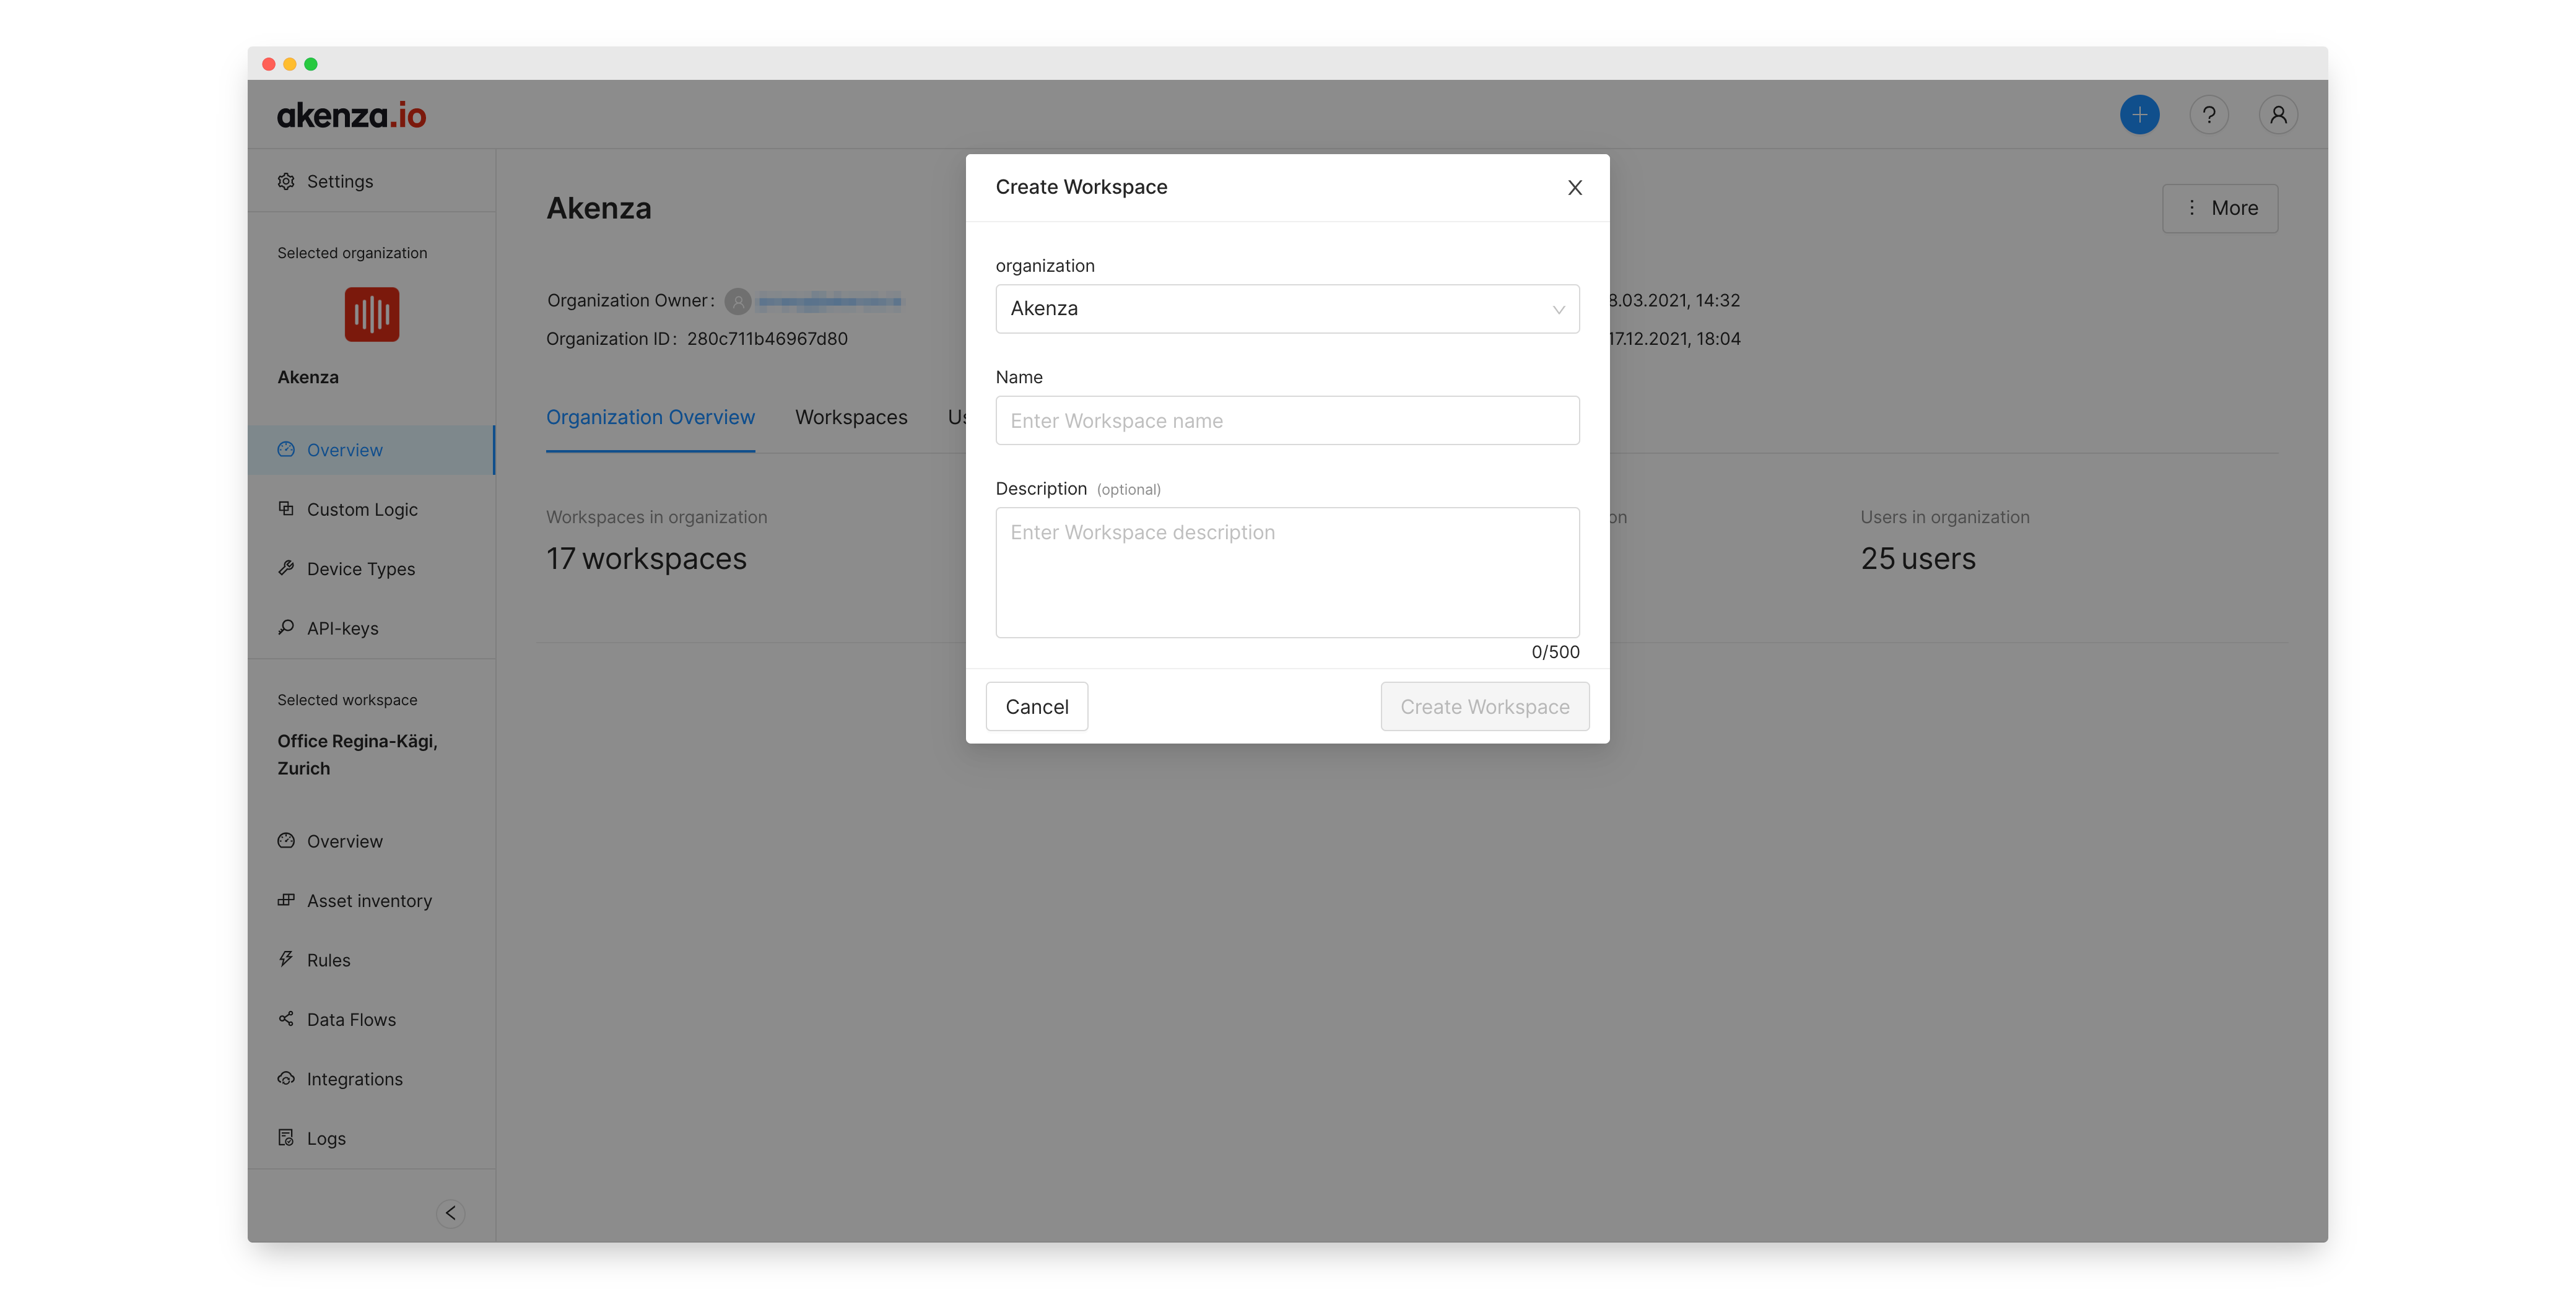
Task: Switch to the Organization Overview tab
Action: tap(650, 417)
